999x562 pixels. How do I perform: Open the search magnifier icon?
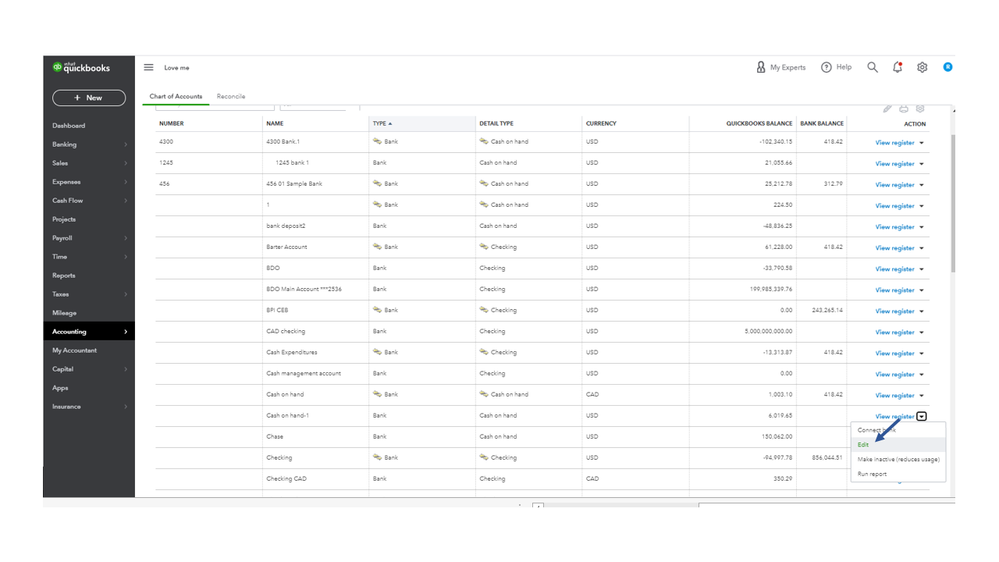tap(872, 67)
